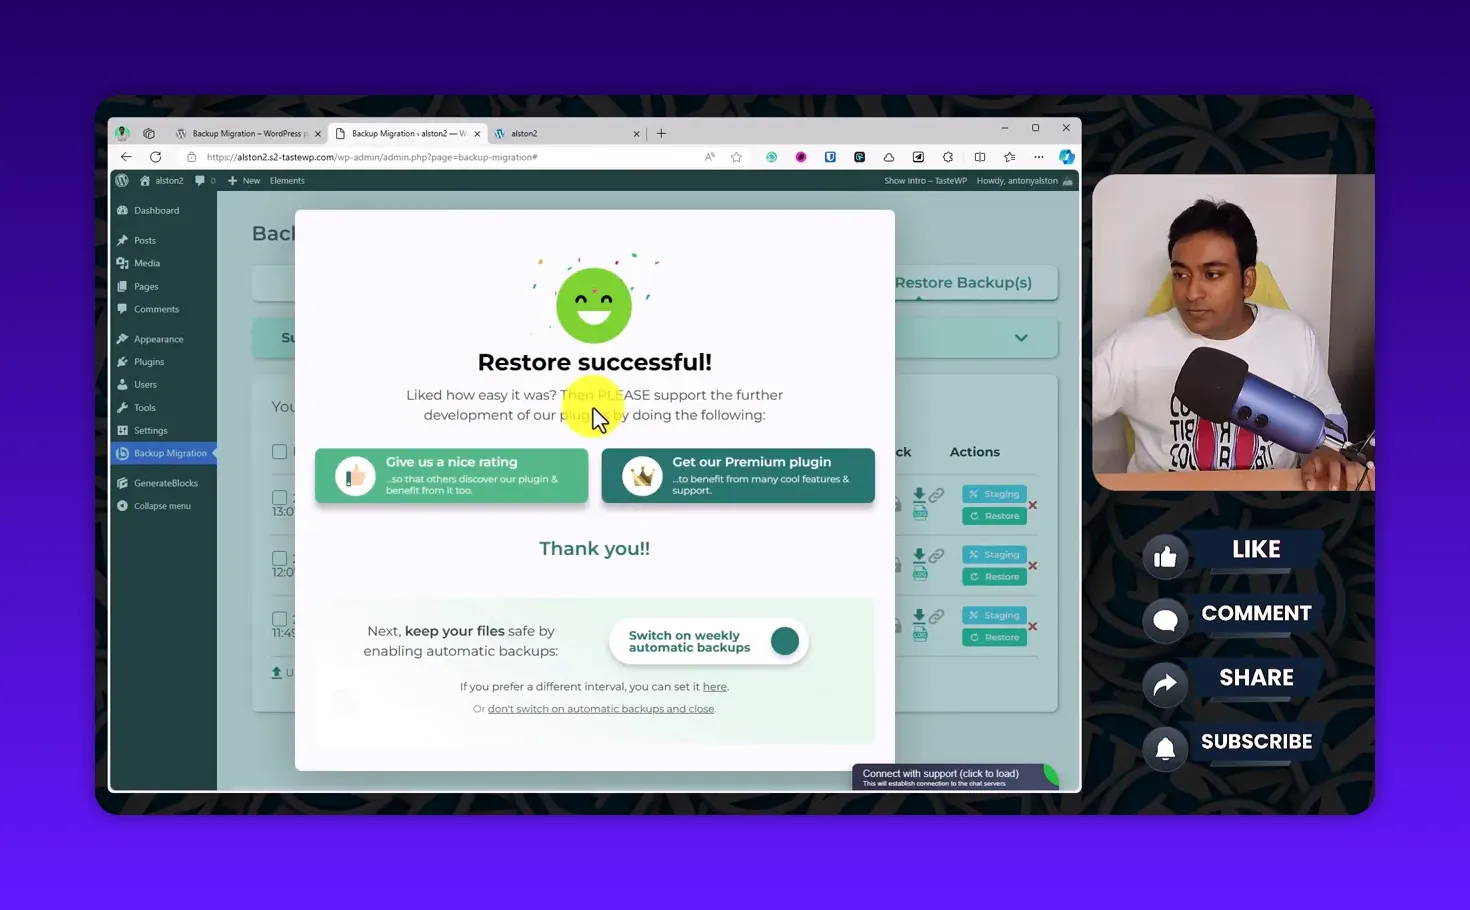Open the log file for the first backup
Viewport: 1470px width, 910px height.
(x=920, y=512)
